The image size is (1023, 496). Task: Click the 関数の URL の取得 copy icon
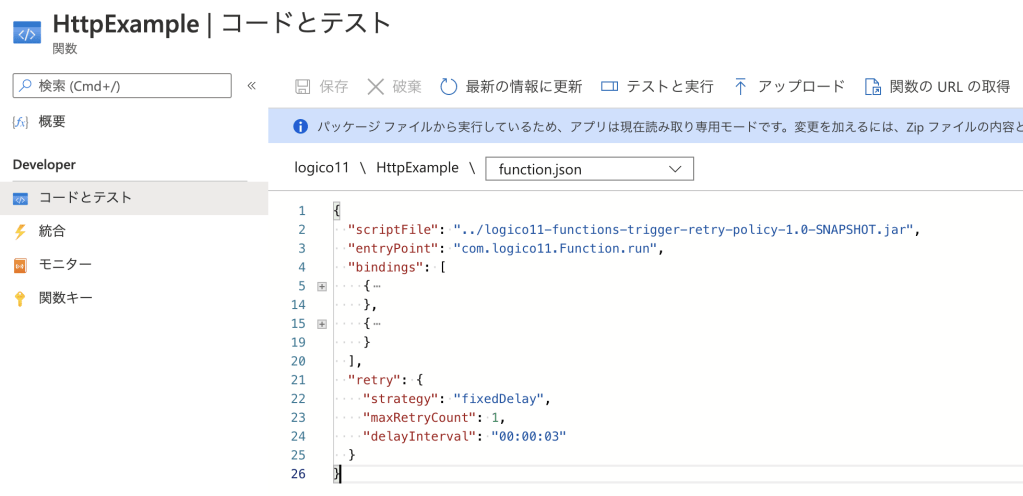click(x=873, y=87)
